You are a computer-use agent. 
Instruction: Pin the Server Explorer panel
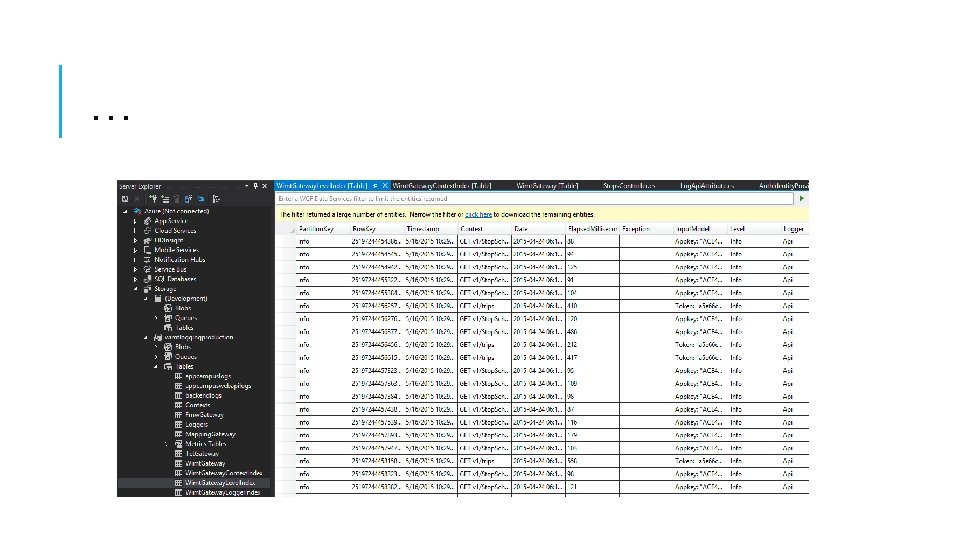256,186
